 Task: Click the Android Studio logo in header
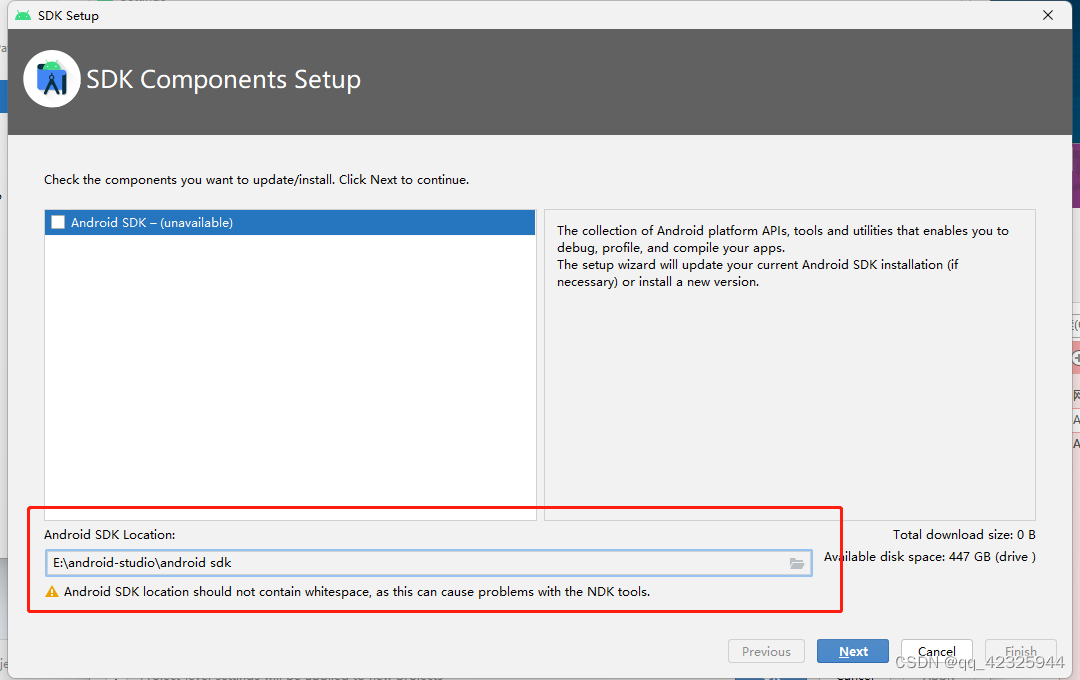click(x=52, y=79)
